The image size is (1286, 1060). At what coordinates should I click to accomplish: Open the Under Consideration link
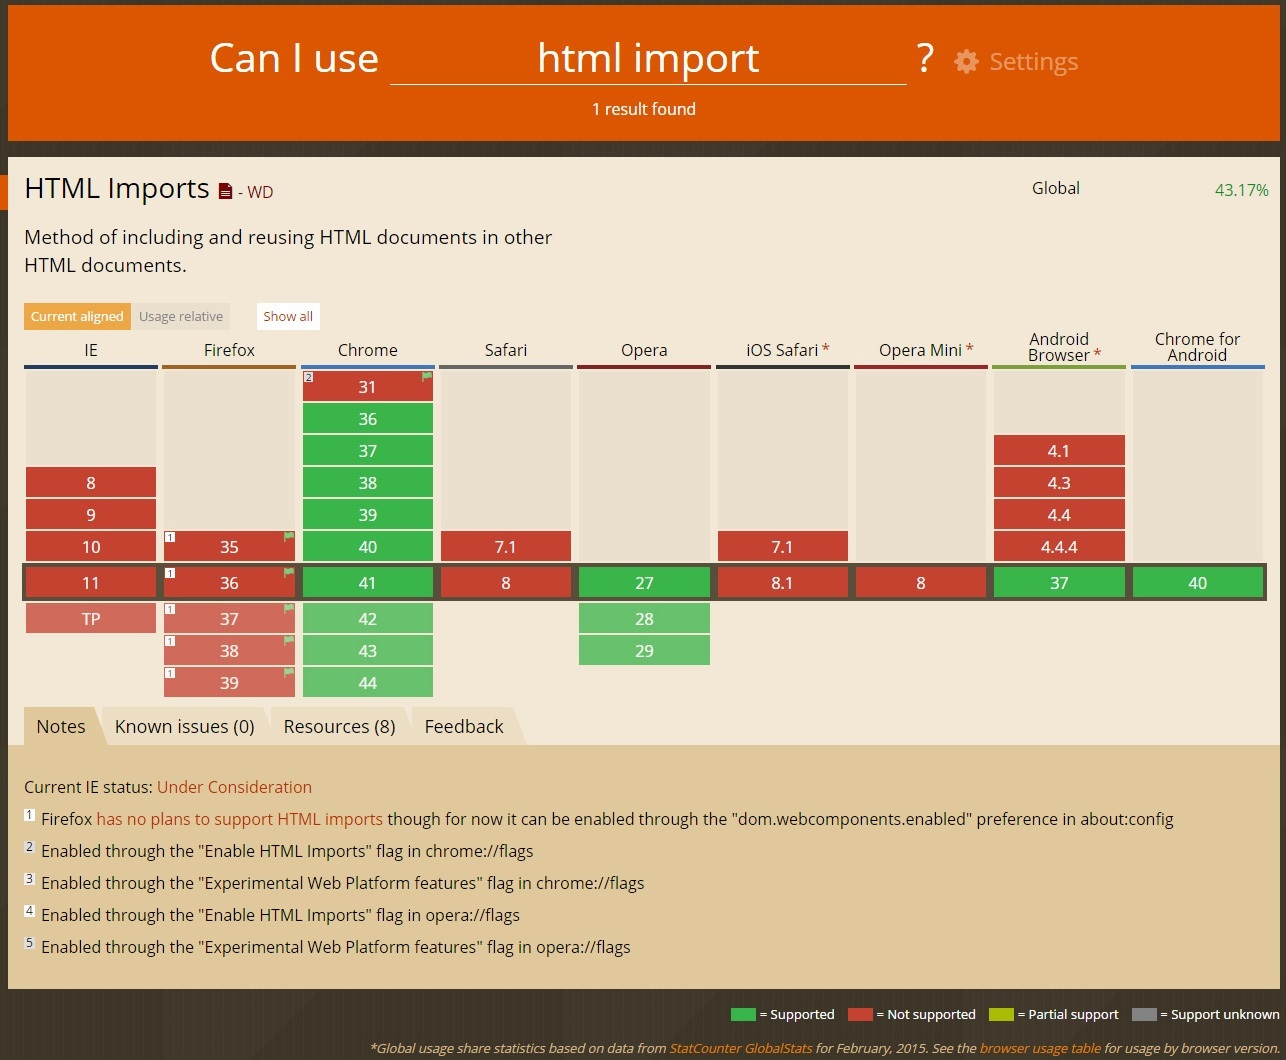pos(234,787)
